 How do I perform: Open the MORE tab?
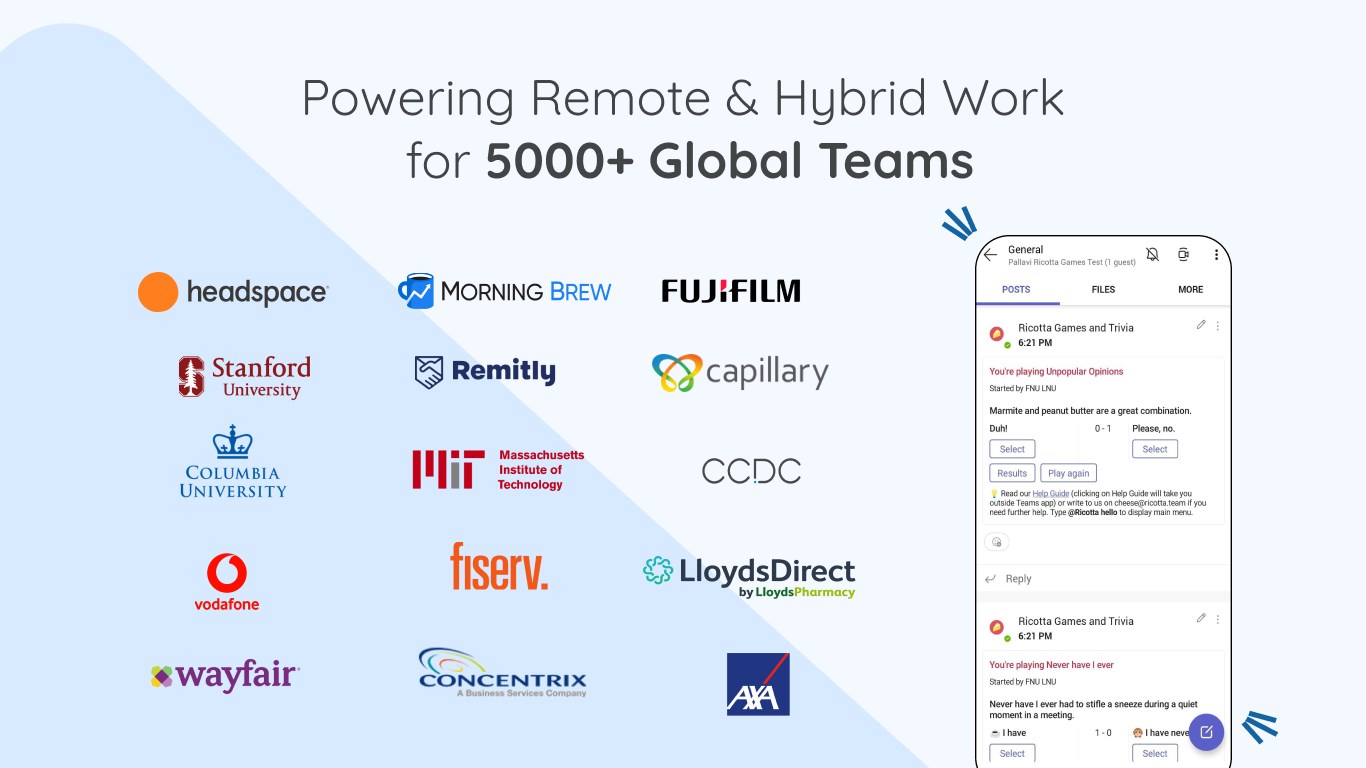(x=1190, y=290)
